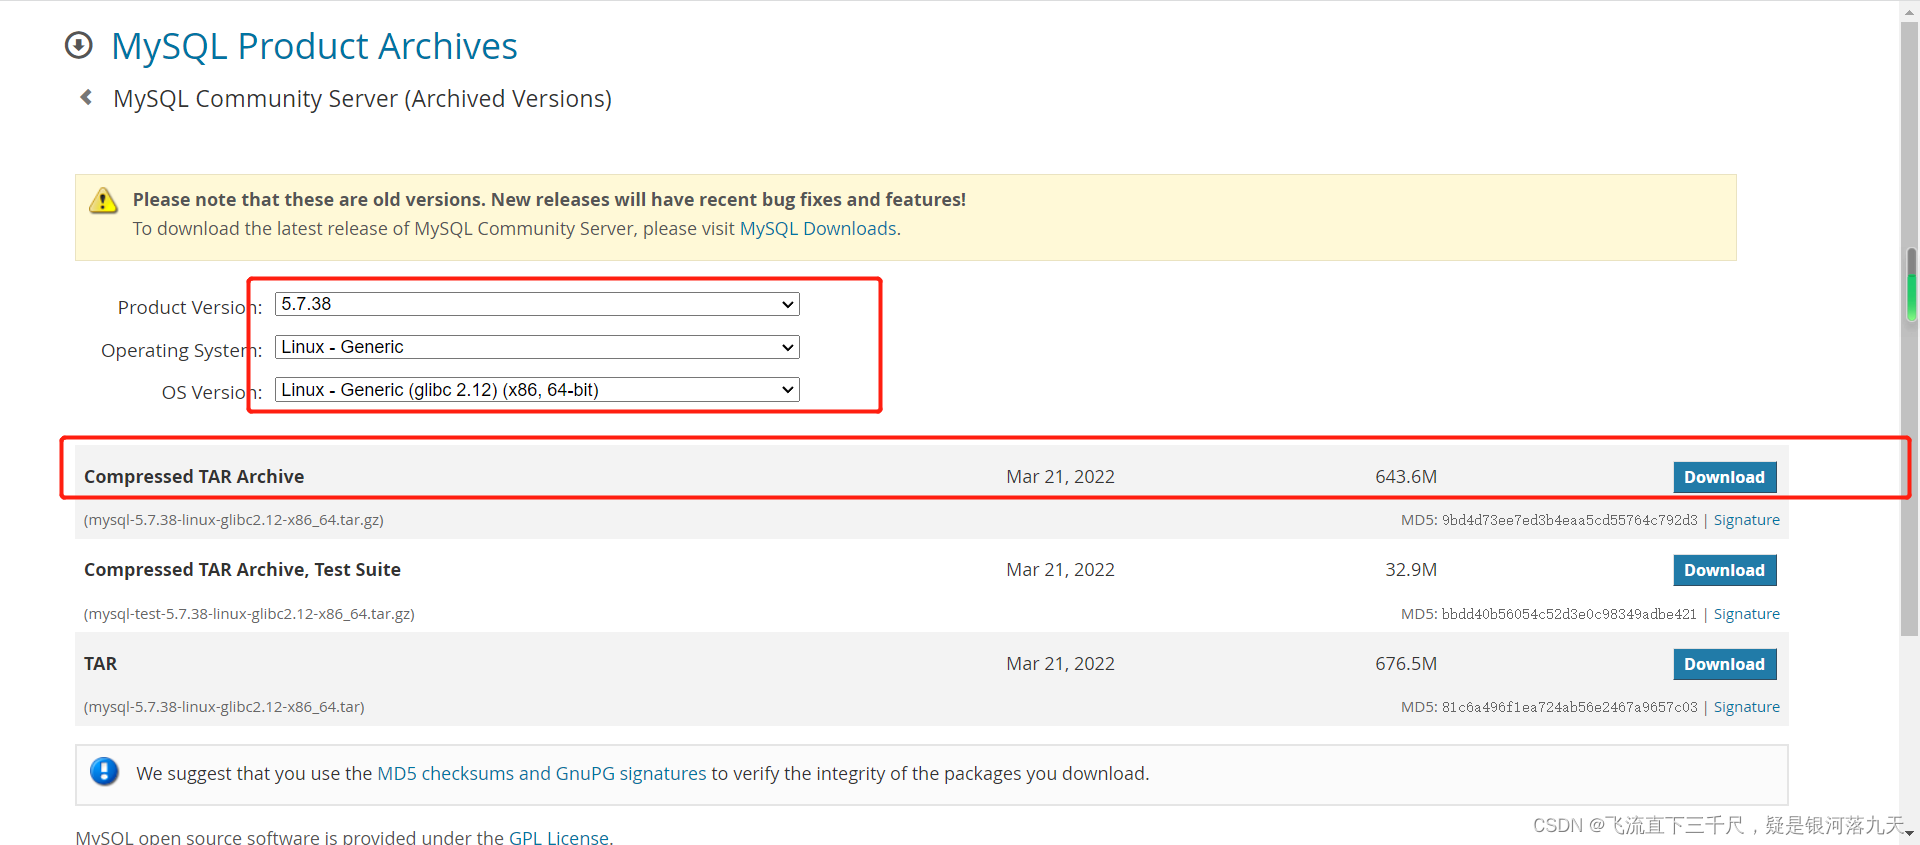Click Mar 21, 2022 date in TAR row

(1060, 664)
